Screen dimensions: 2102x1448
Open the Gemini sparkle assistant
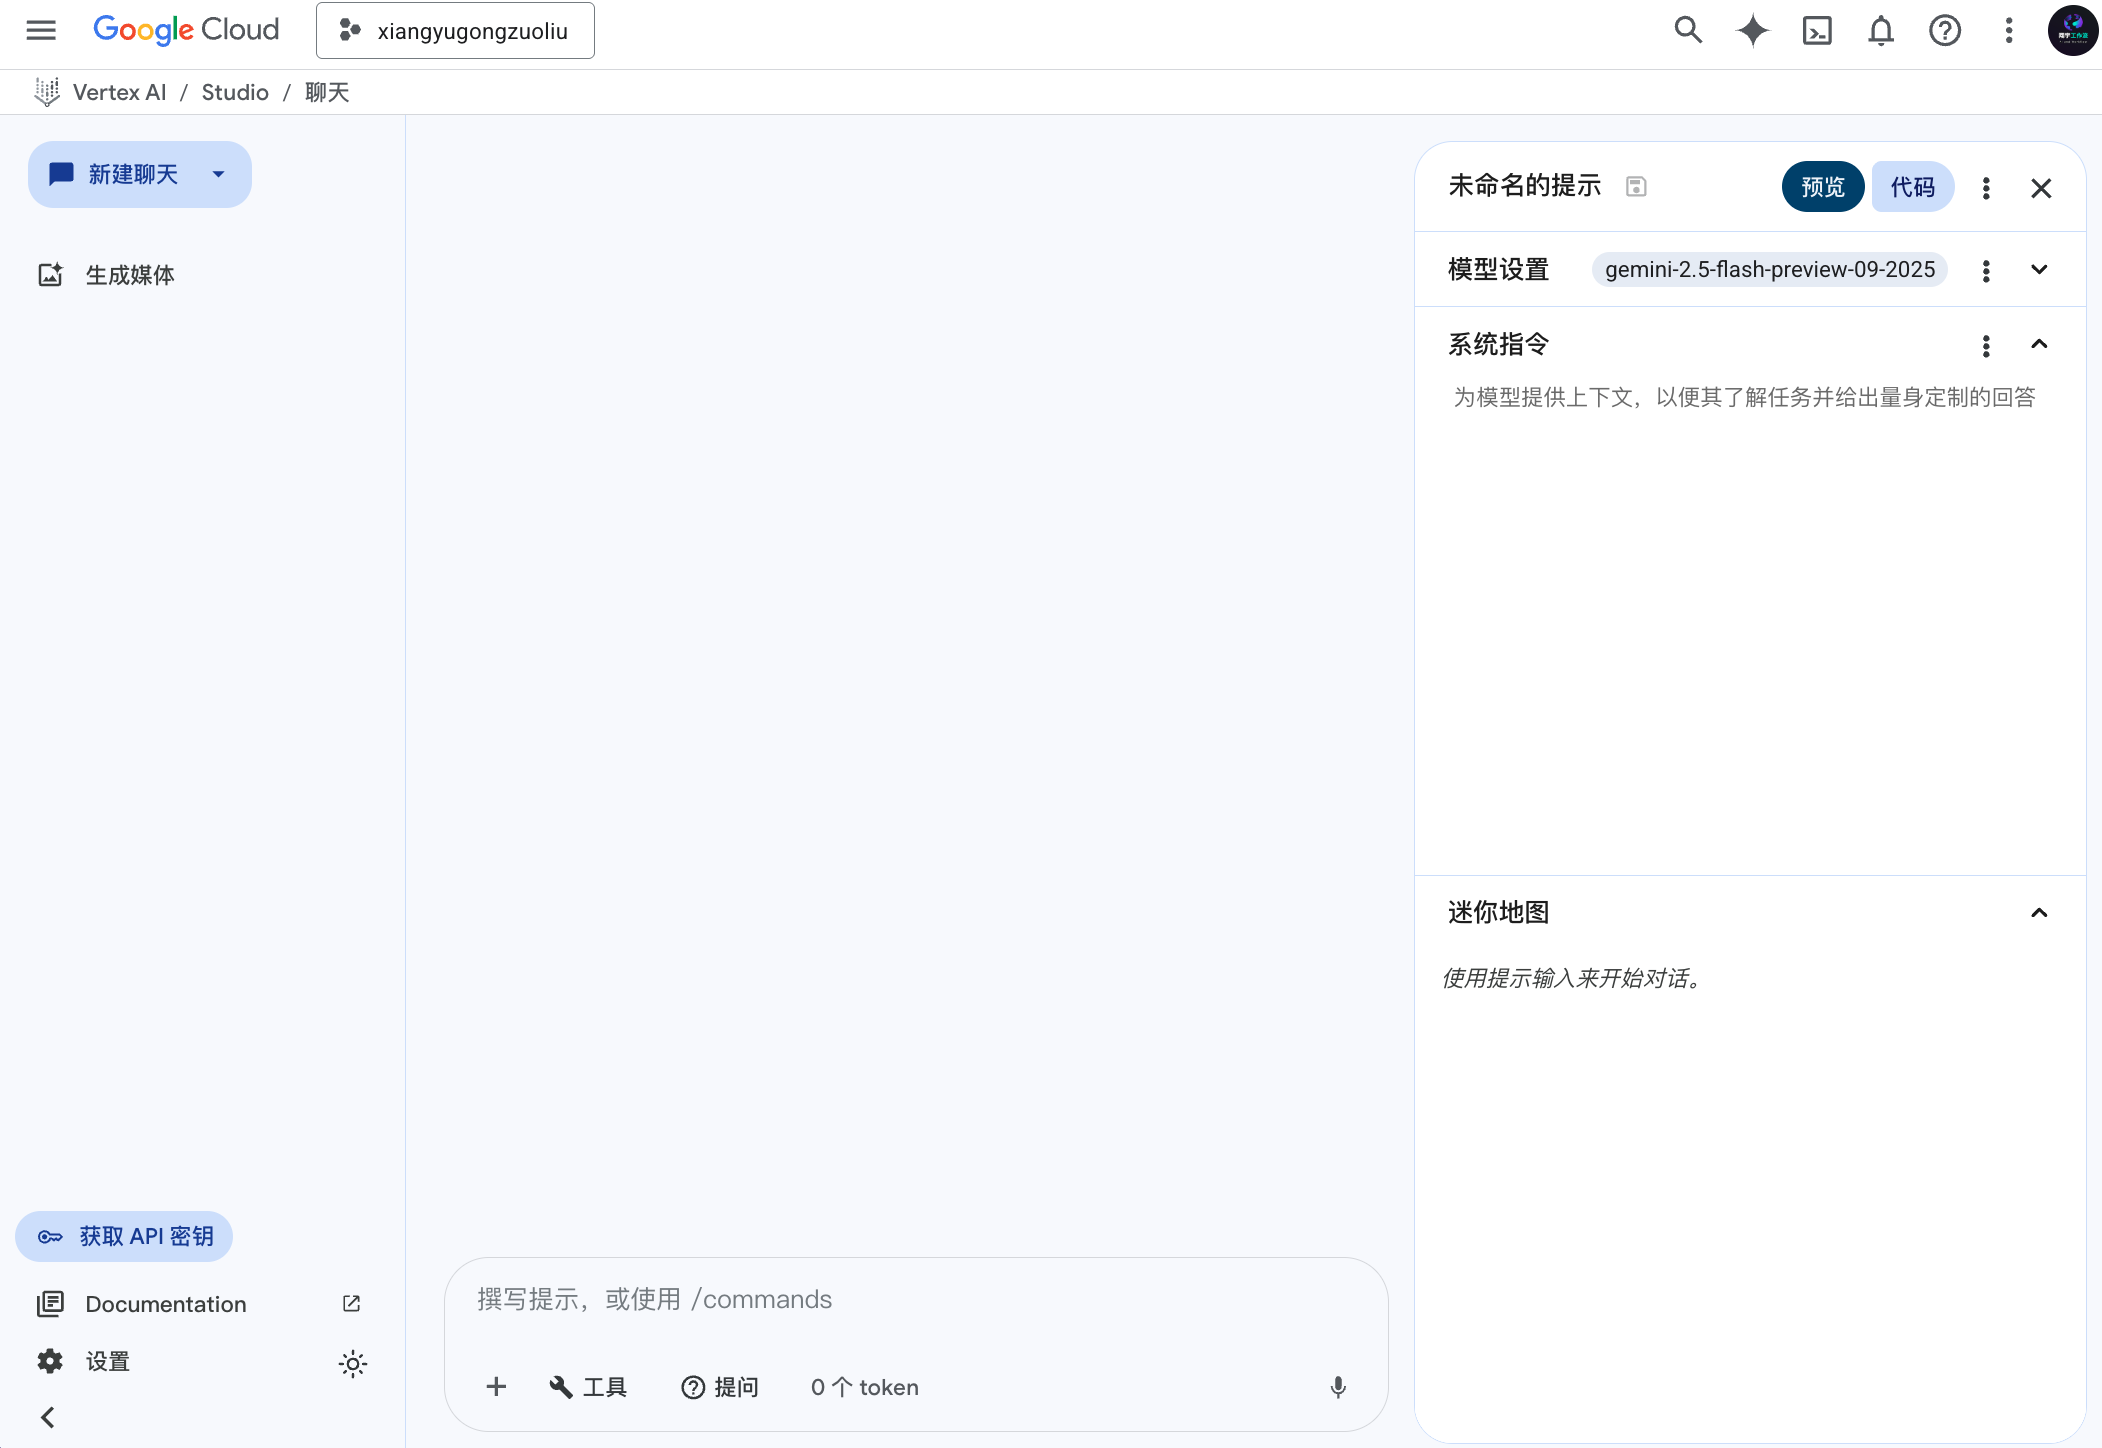1753,30
